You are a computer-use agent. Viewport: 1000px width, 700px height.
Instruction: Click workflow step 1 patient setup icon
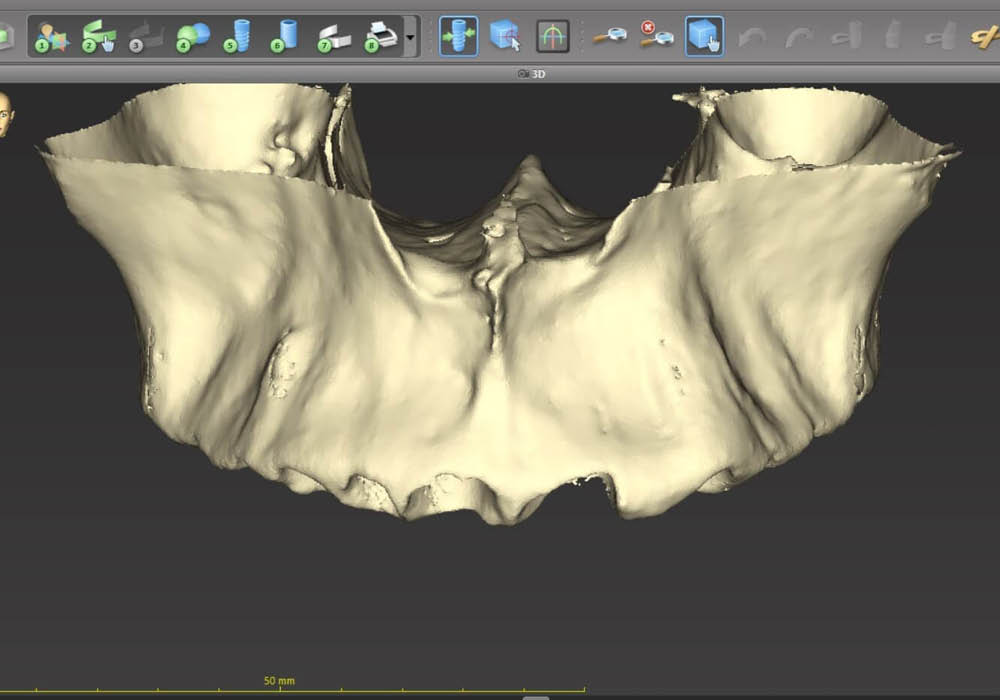pyautogui.click(x=51, y=36)
